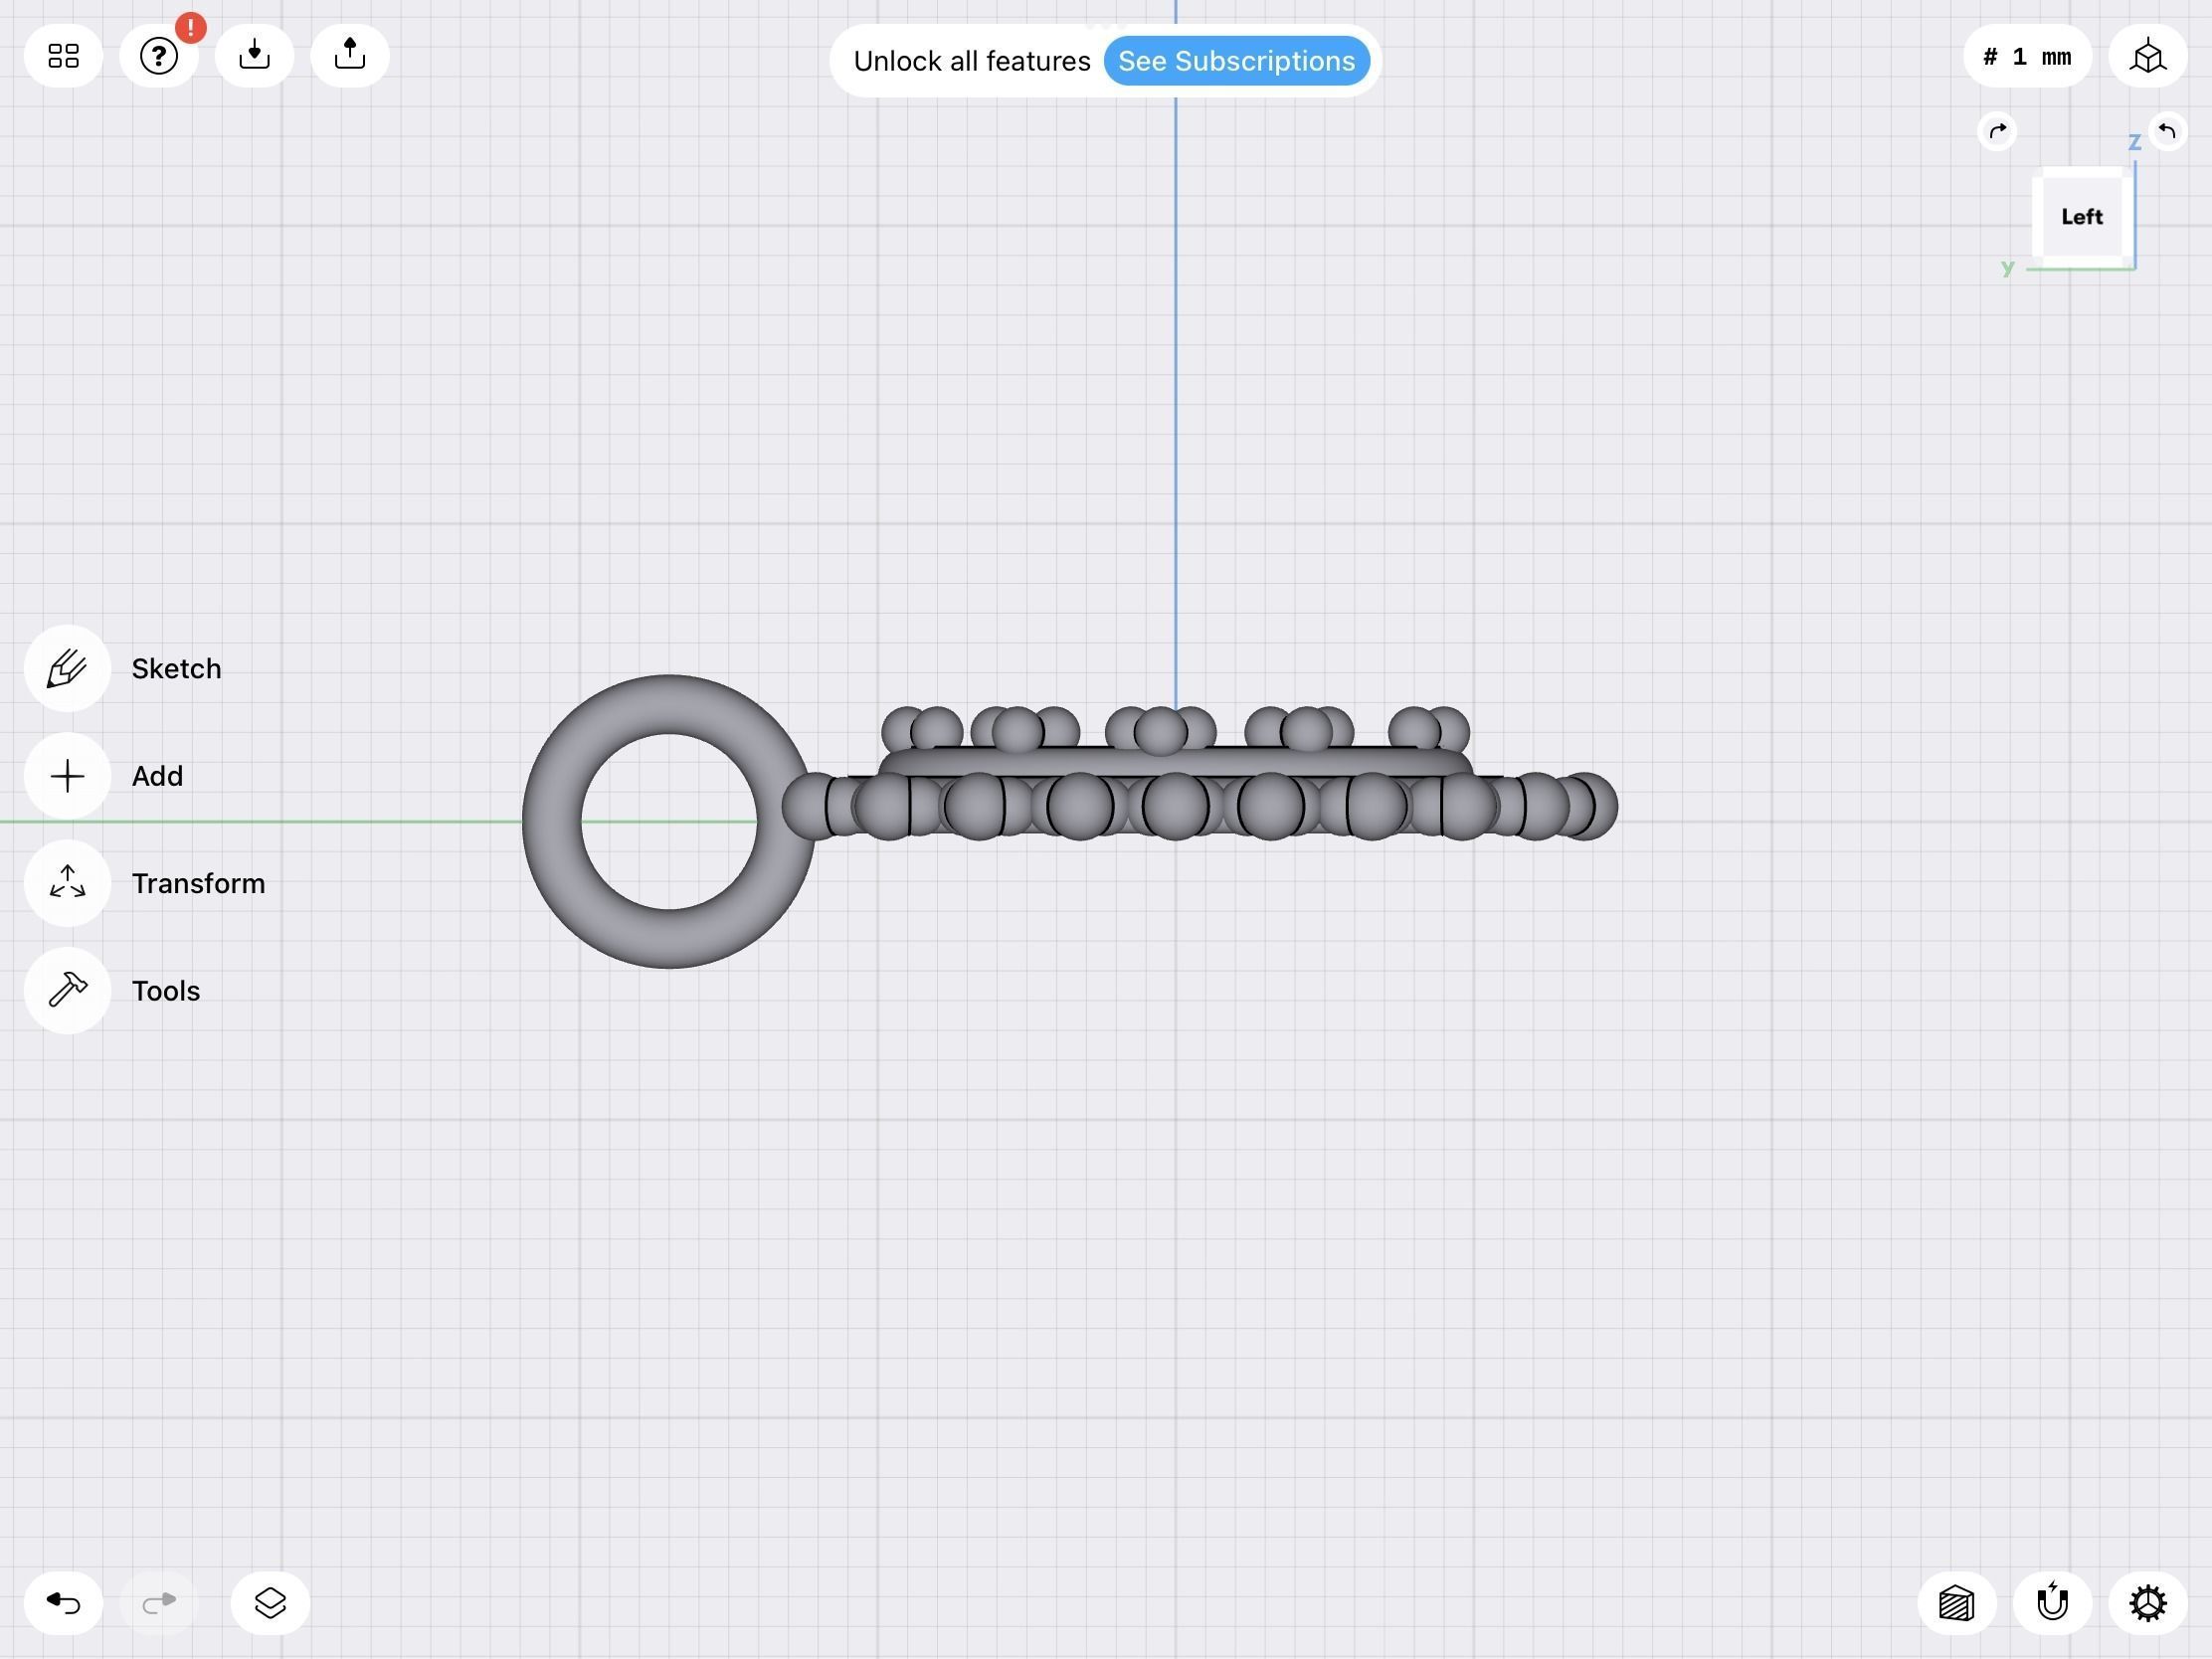Select the gray torus ring object
Screen dimensions: 2212x1659
click(x=552, y=822)
